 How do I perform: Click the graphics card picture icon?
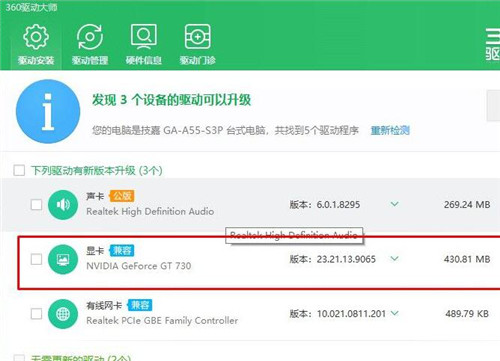[x=63, y=259]
